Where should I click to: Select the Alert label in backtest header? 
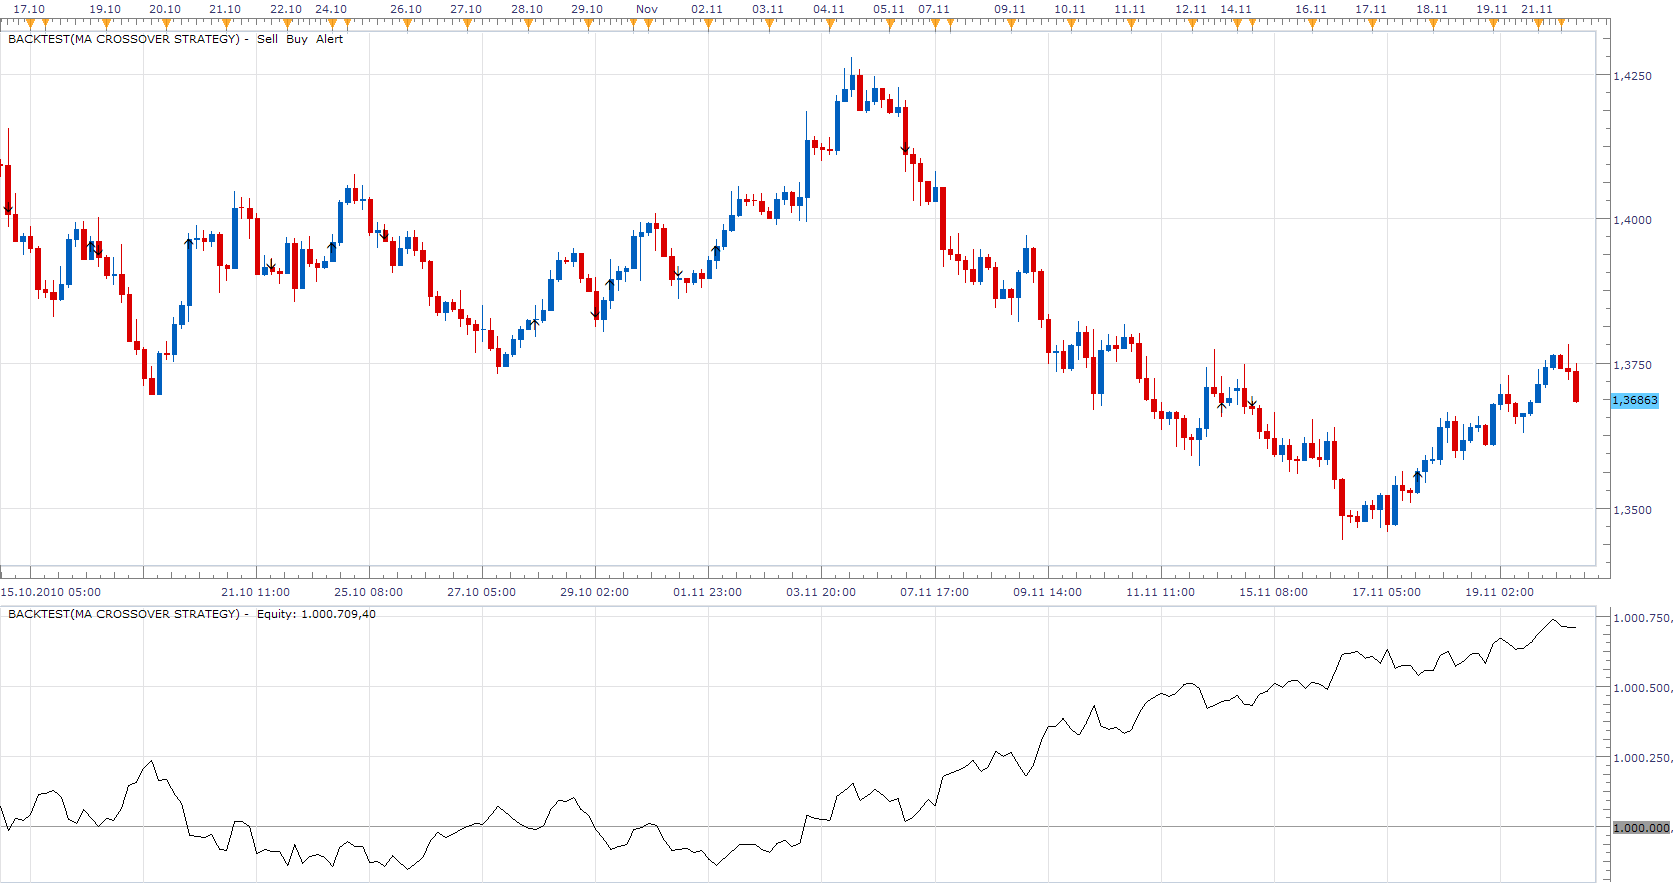[x=329, y=39]
